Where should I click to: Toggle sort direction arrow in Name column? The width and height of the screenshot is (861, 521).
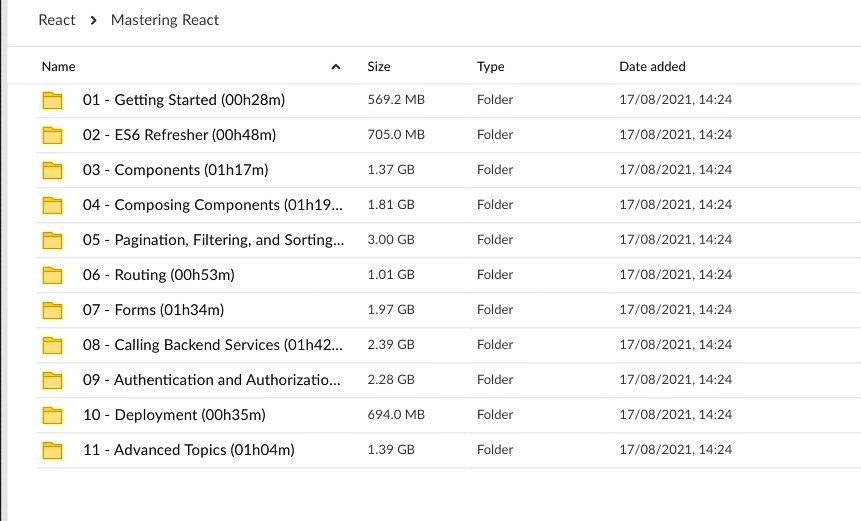click(336, 67)
